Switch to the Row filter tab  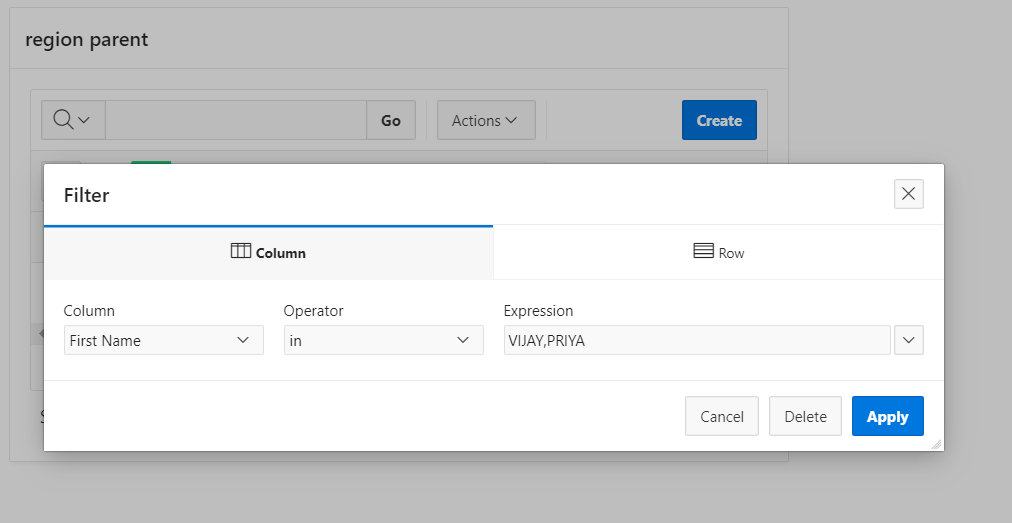pos(718,252)
